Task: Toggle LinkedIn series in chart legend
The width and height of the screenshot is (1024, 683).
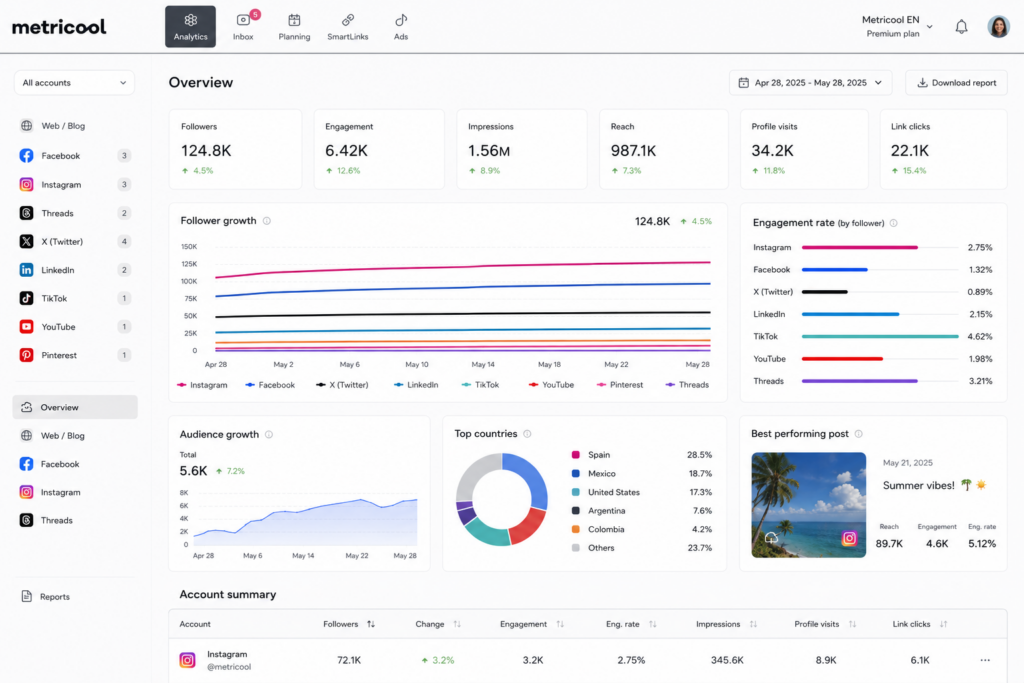Action: 415,385
